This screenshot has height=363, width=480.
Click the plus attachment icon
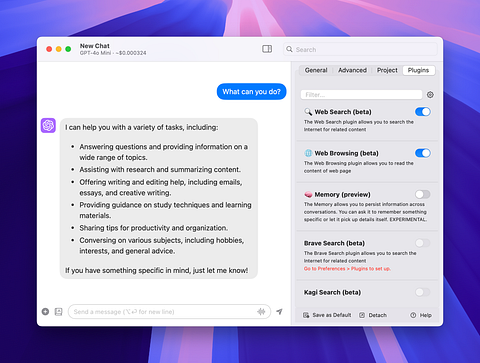point(45,312)
